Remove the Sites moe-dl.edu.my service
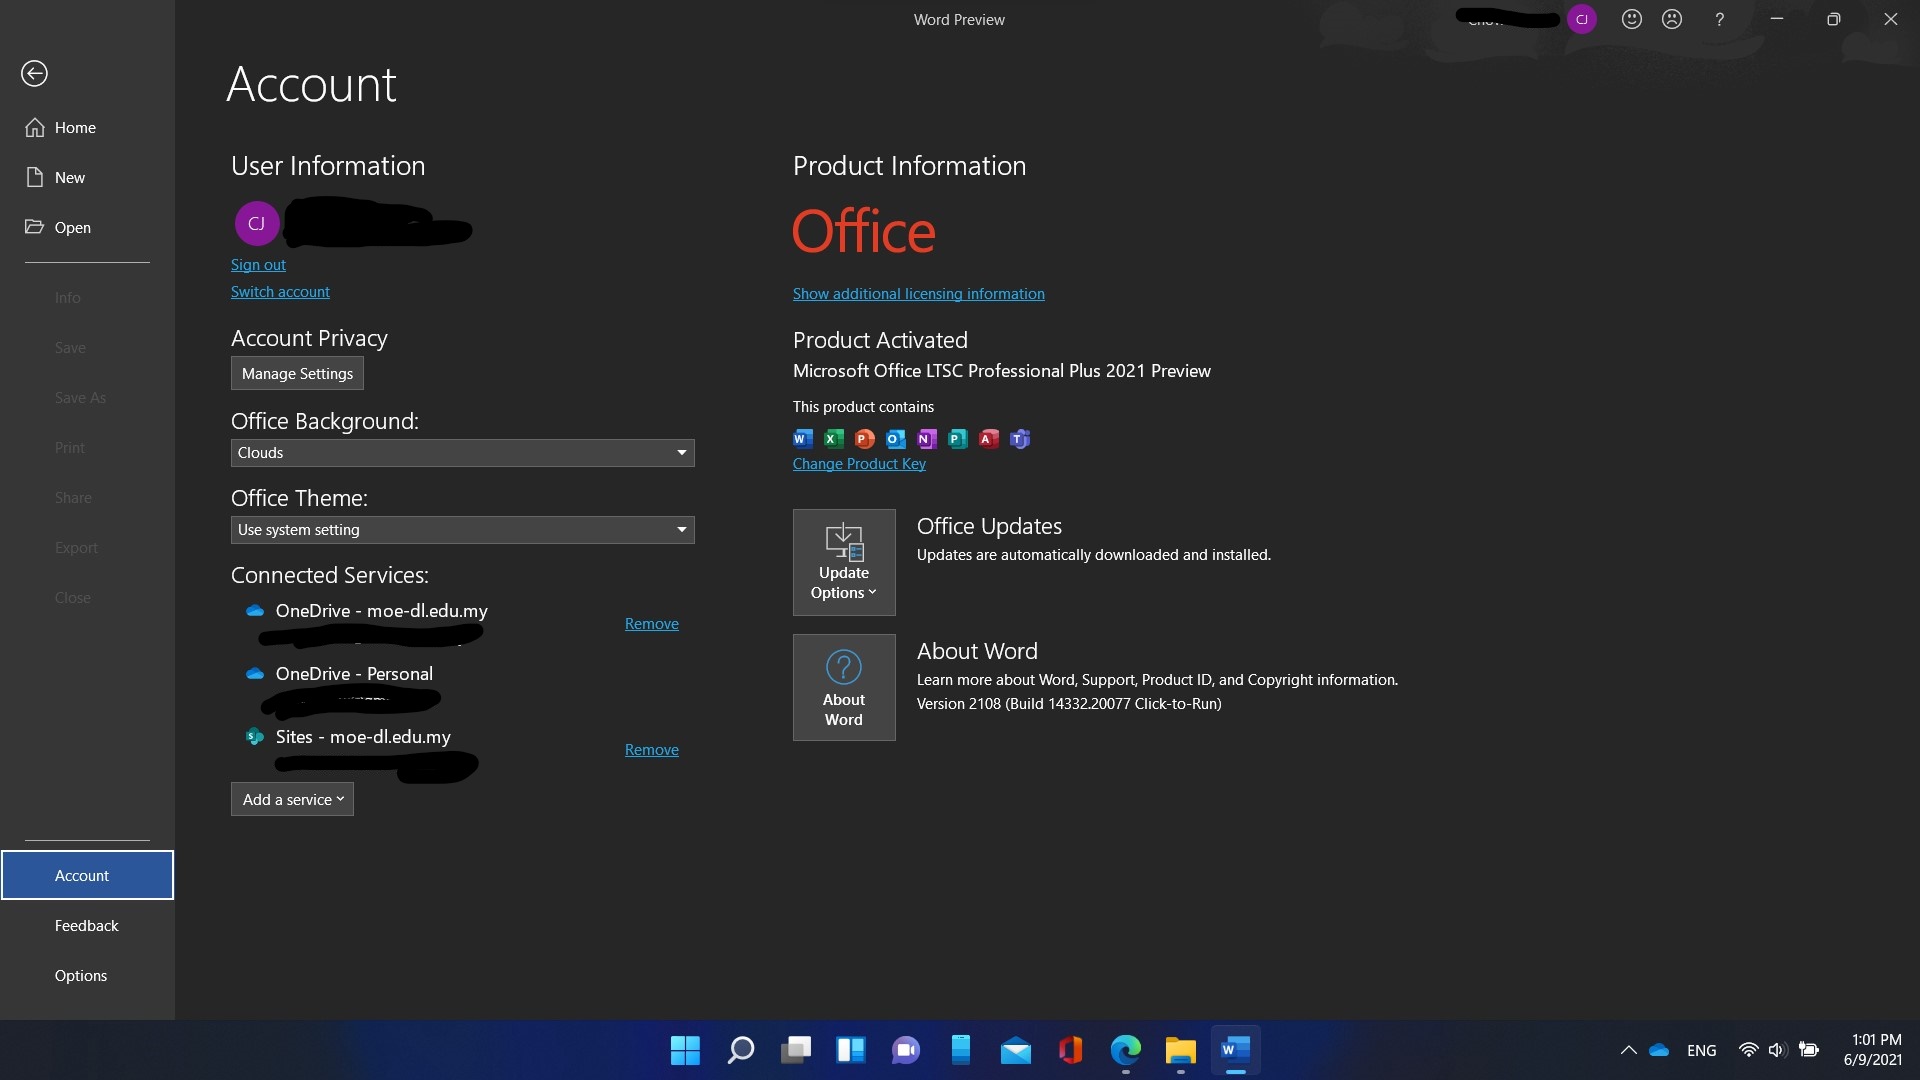The height and width of the screenshot is (1080, 1920). tap(651, 749)
